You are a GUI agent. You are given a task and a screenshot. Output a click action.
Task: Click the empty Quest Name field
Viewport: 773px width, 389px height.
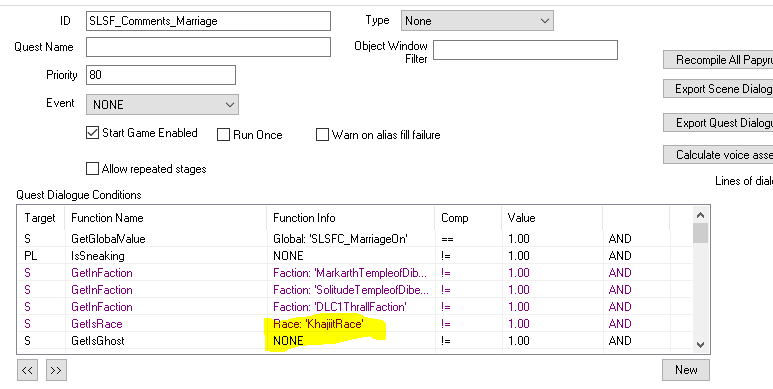[208, 47]
